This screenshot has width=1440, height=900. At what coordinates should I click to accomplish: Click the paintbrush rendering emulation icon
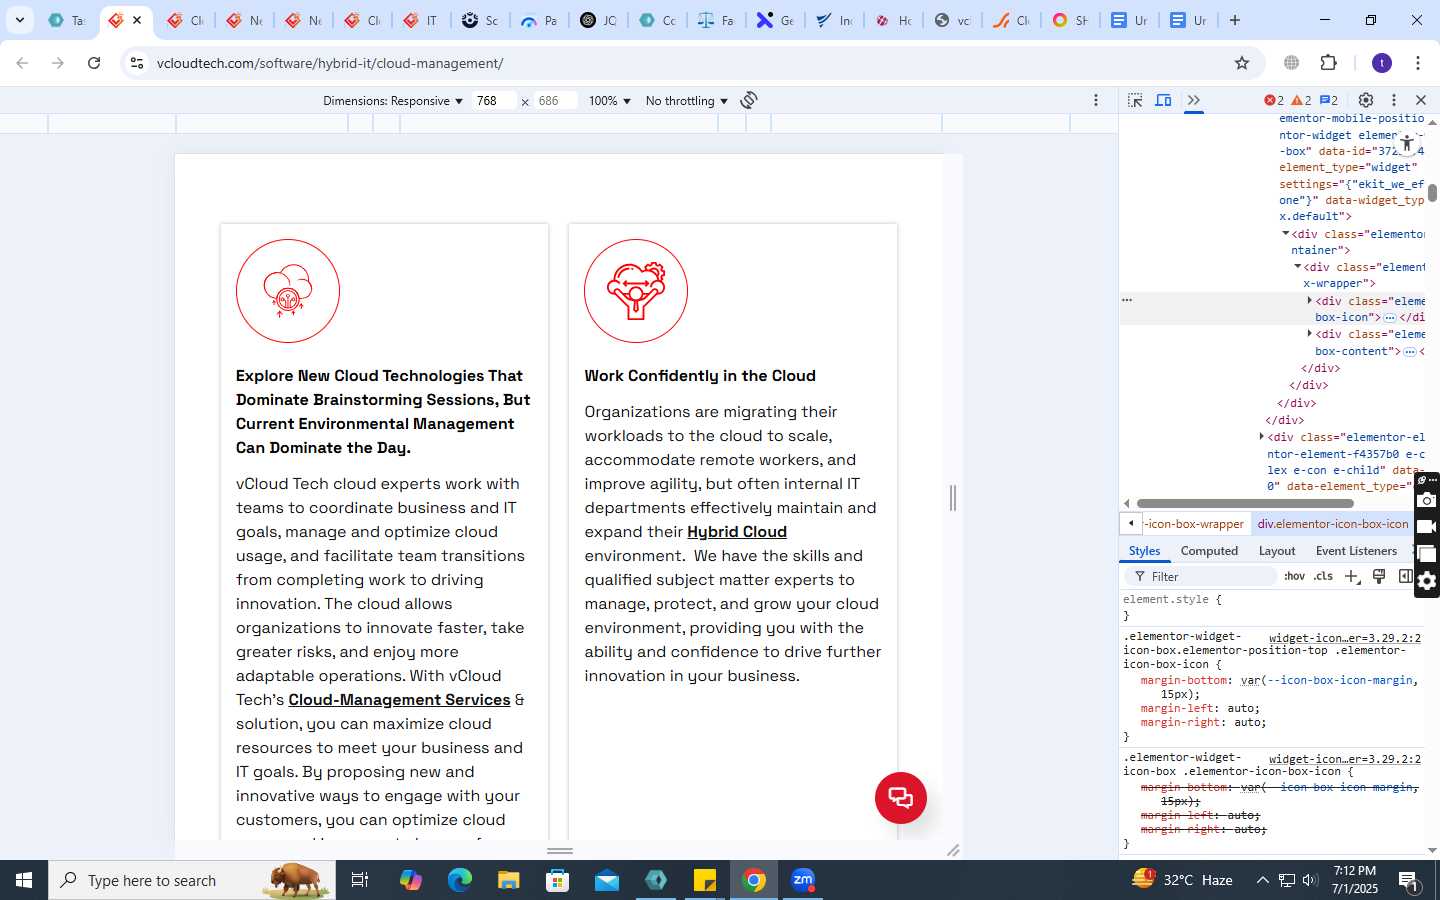point(1379,576)
